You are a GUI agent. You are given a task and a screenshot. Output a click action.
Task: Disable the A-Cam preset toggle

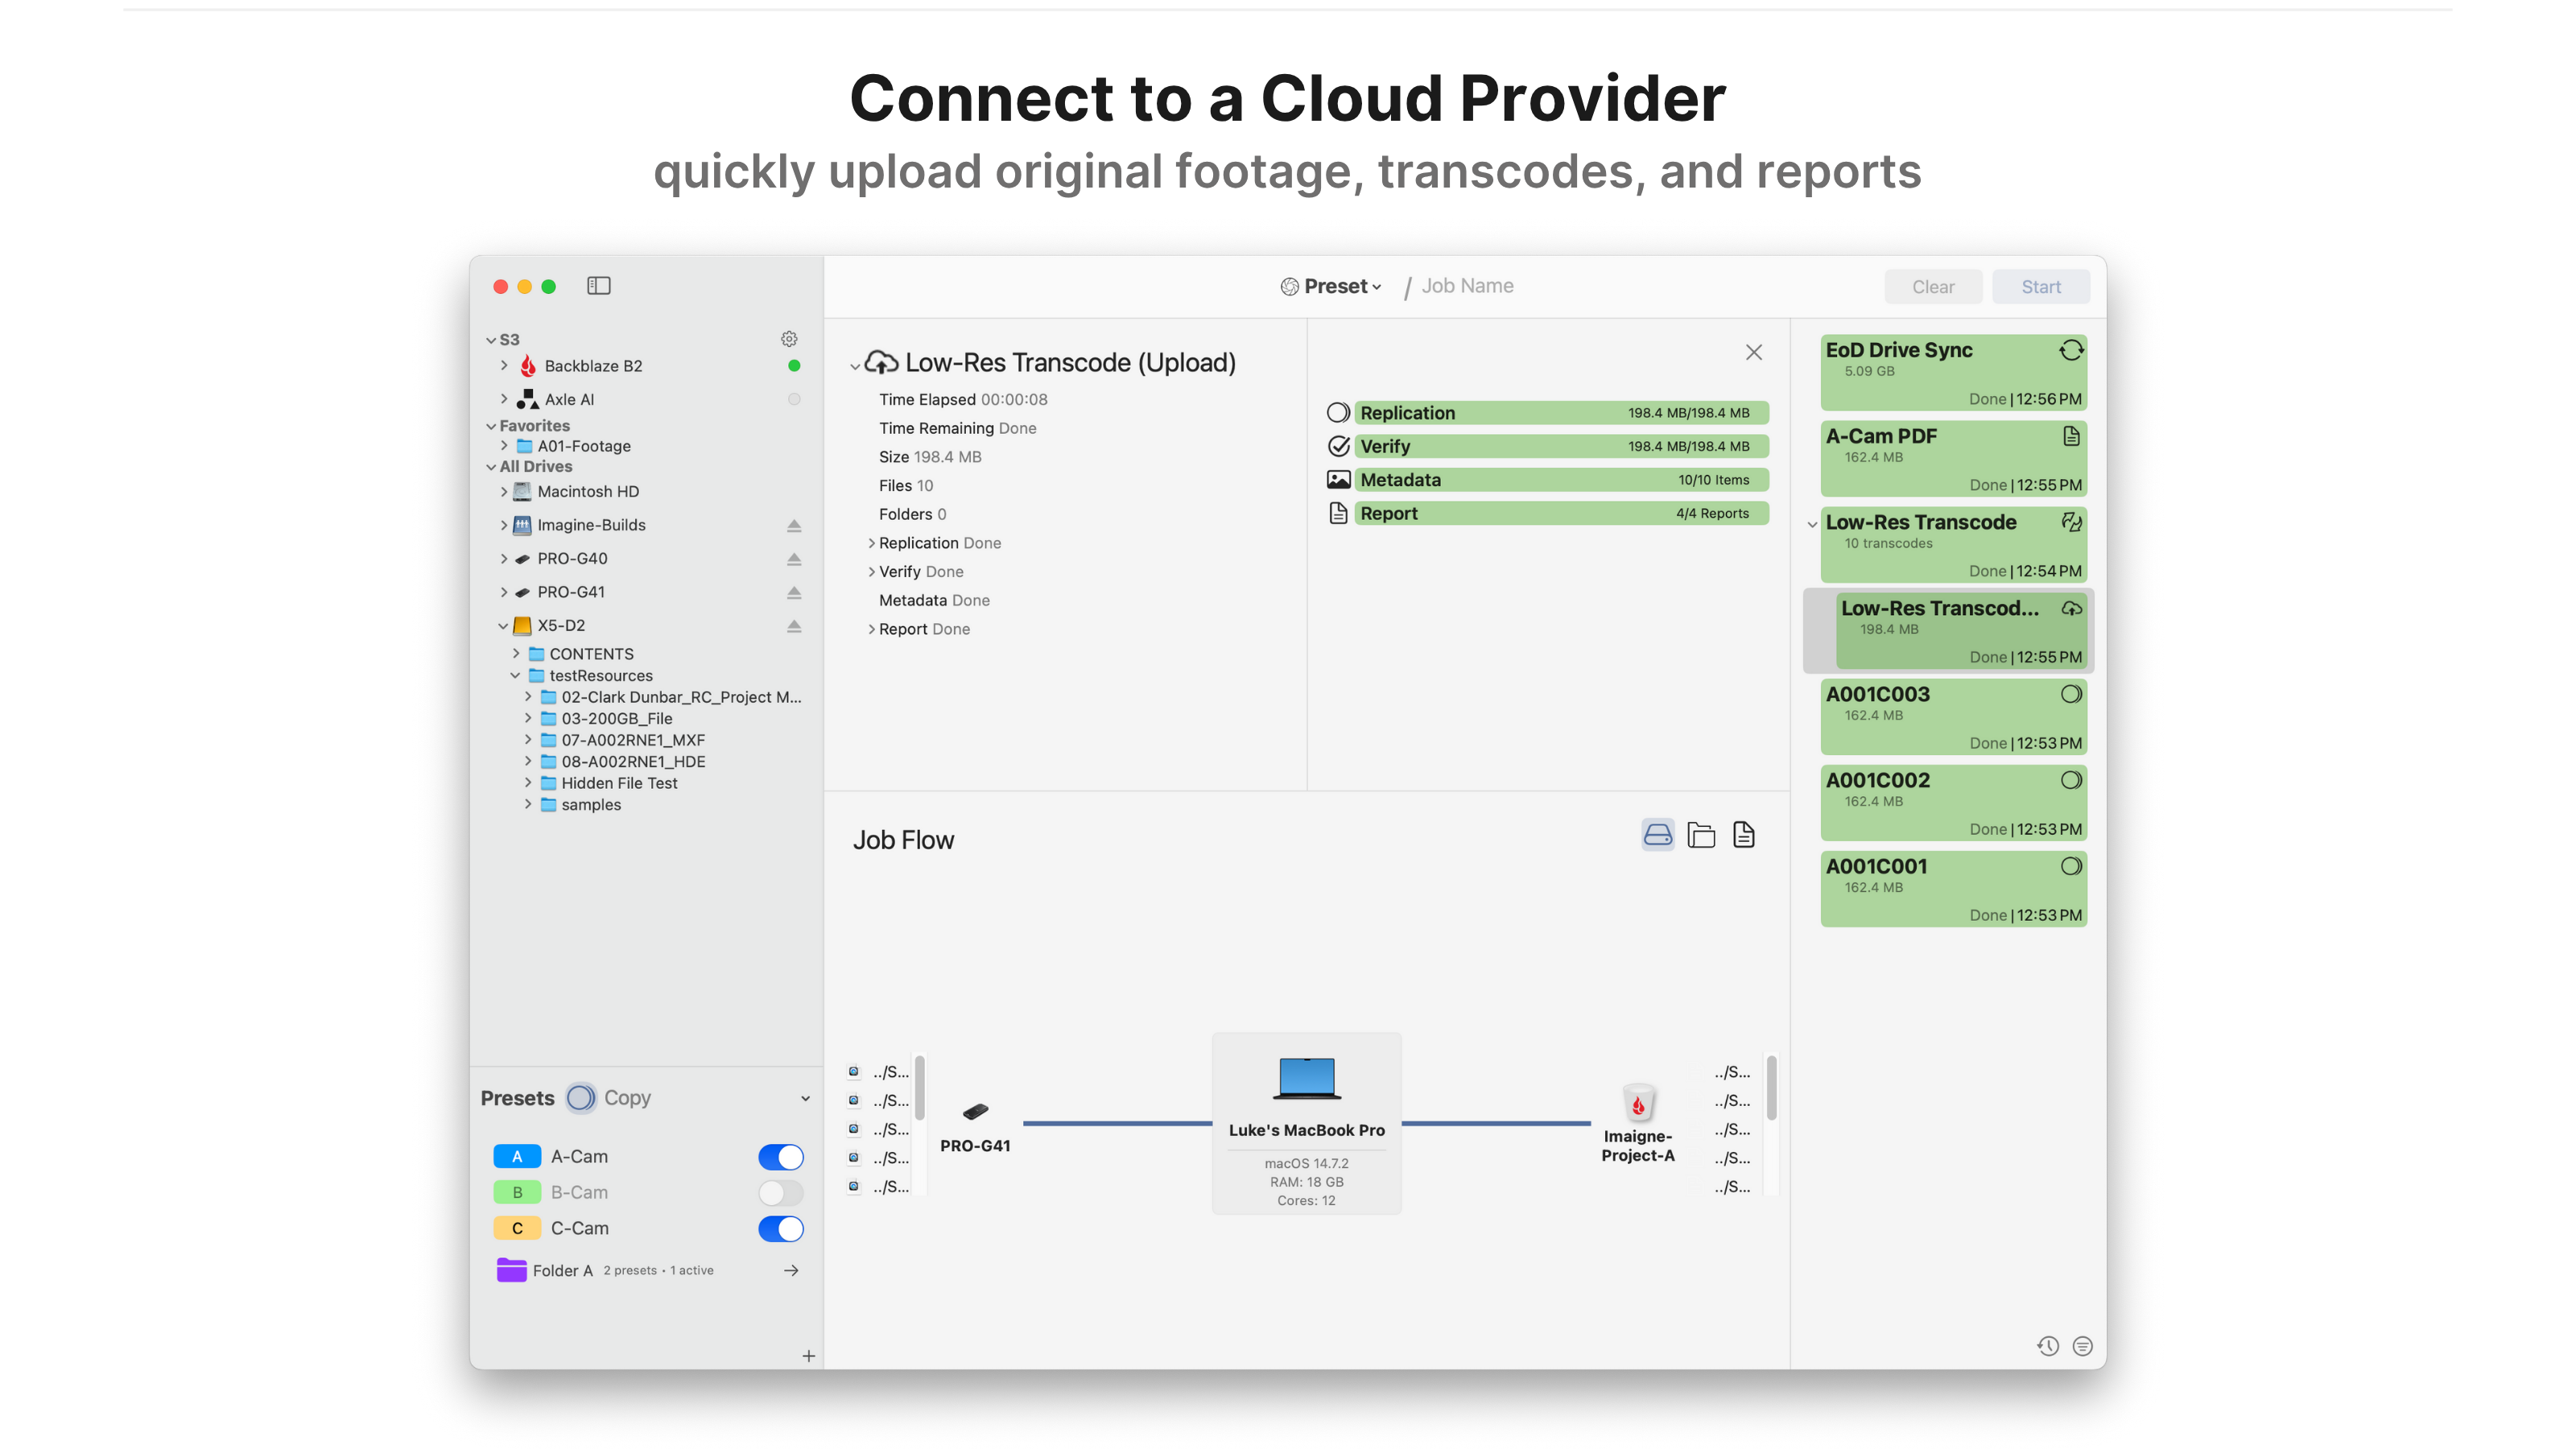[780, 1157]
